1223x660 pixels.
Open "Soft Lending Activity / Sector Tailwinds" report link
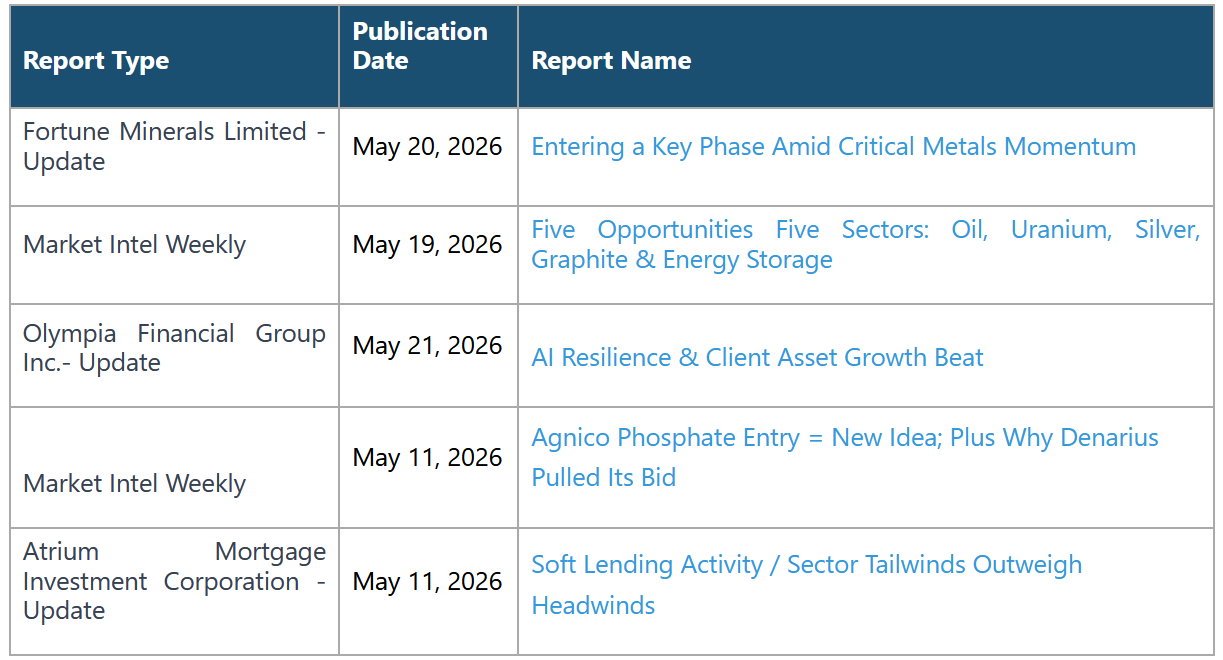(x=806, y=585)
